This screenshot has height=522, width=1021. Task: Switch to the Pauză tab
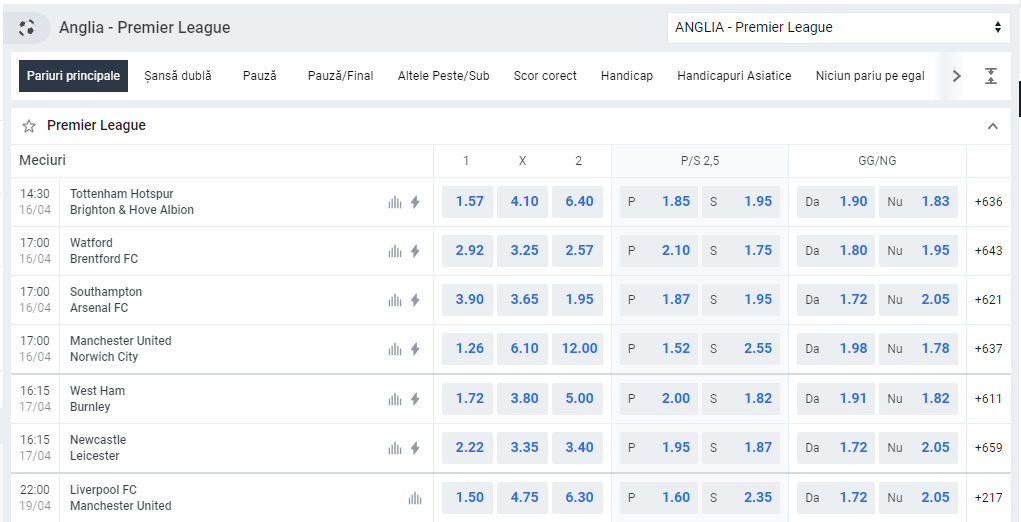tap(260, 76)
